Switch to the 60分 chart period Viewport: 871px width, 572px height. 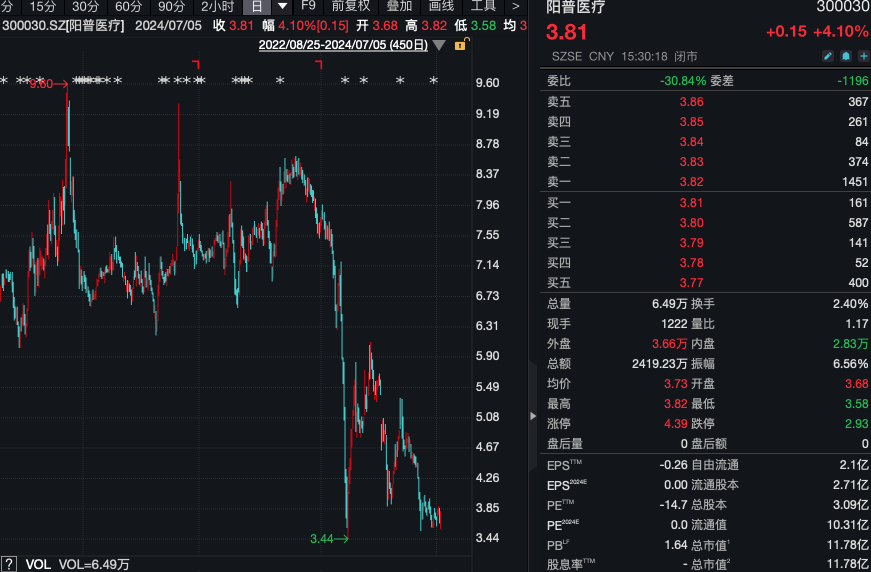[128, 6]
